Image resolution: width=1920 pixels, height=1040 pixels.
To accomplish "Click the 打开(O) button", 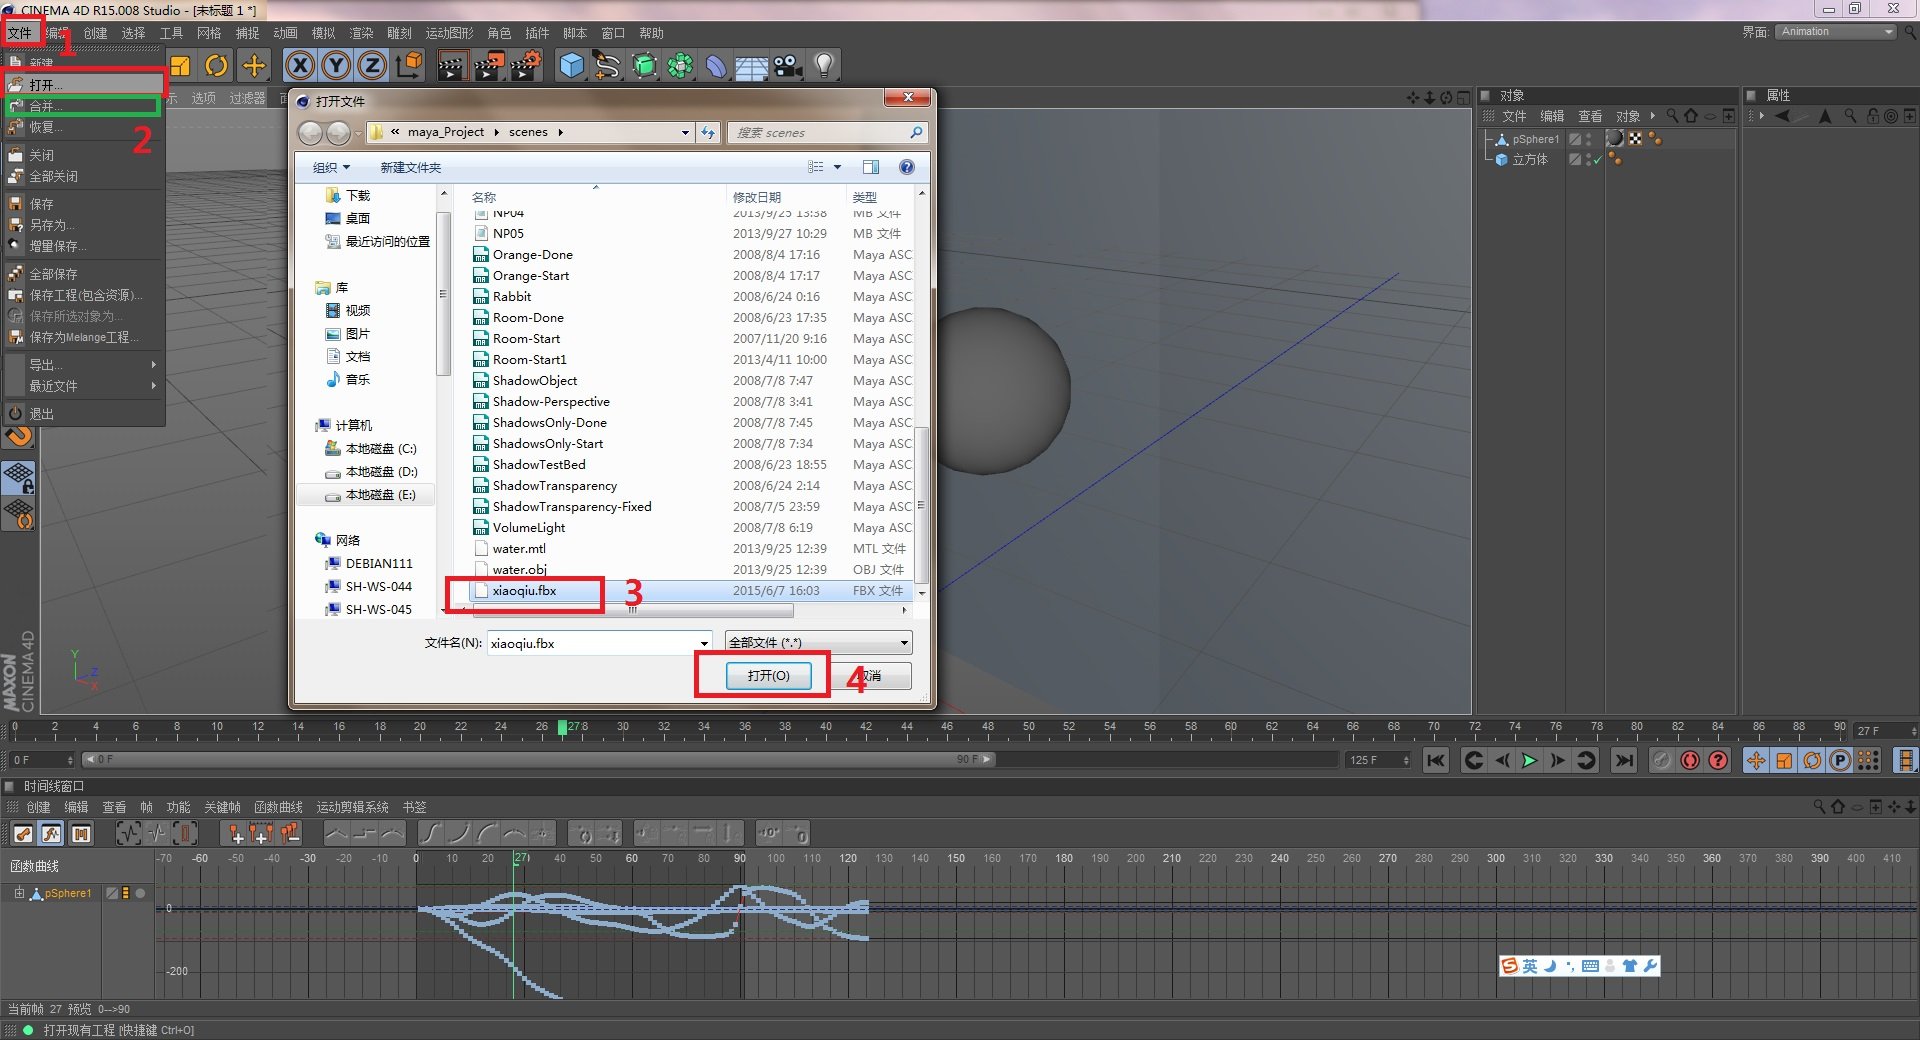I will pyautogui.click(x=768, y=676).
